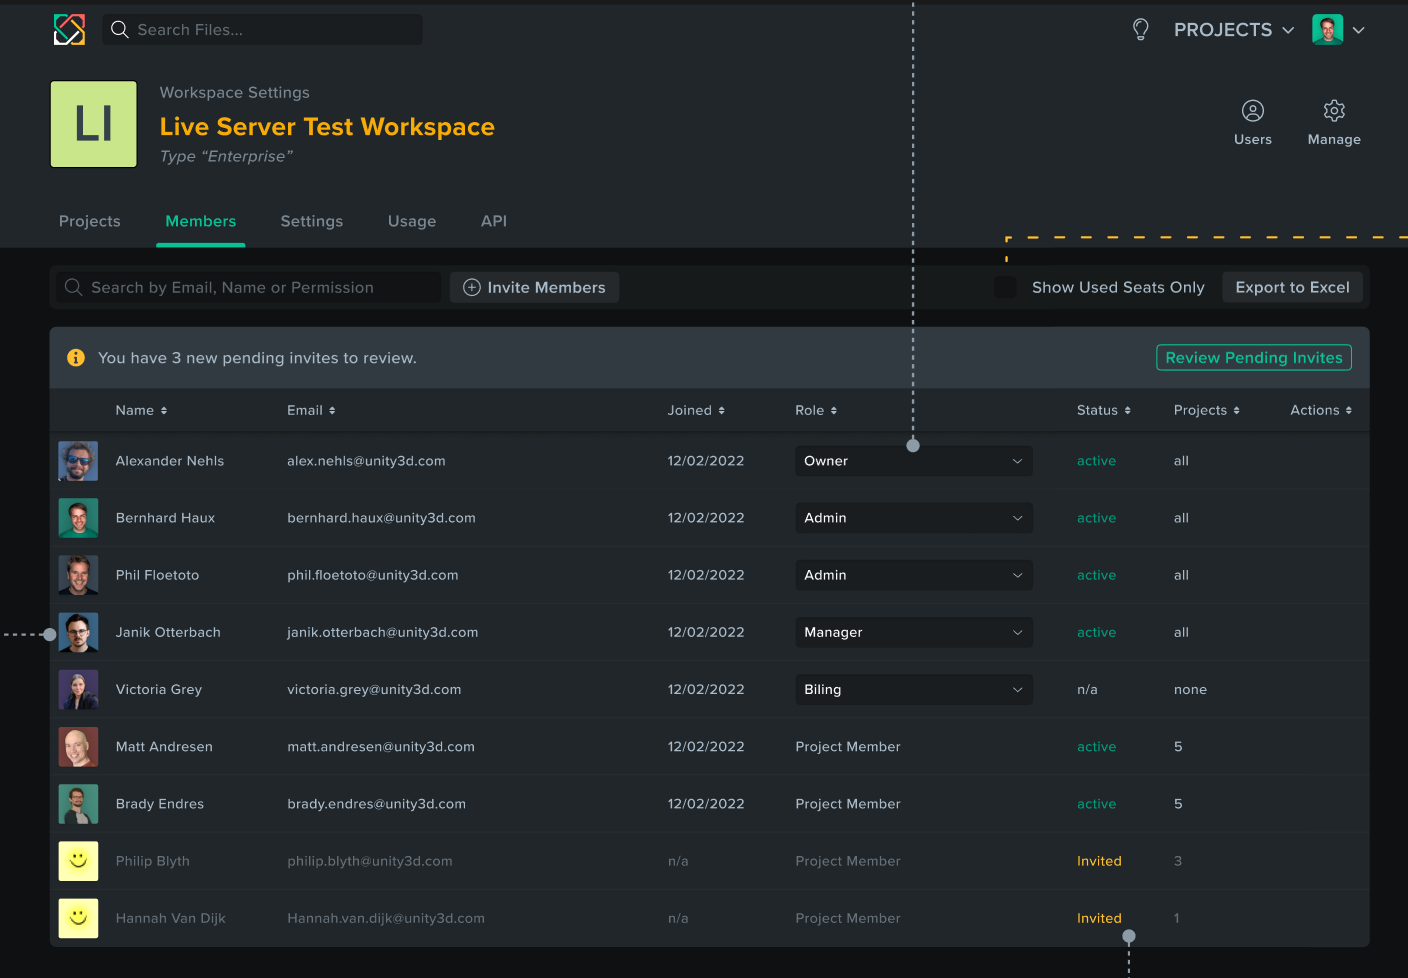Export member list to Excel
Image resolution: width=1408 pixels, height=978 pixels.
(x=1292, y=288)
